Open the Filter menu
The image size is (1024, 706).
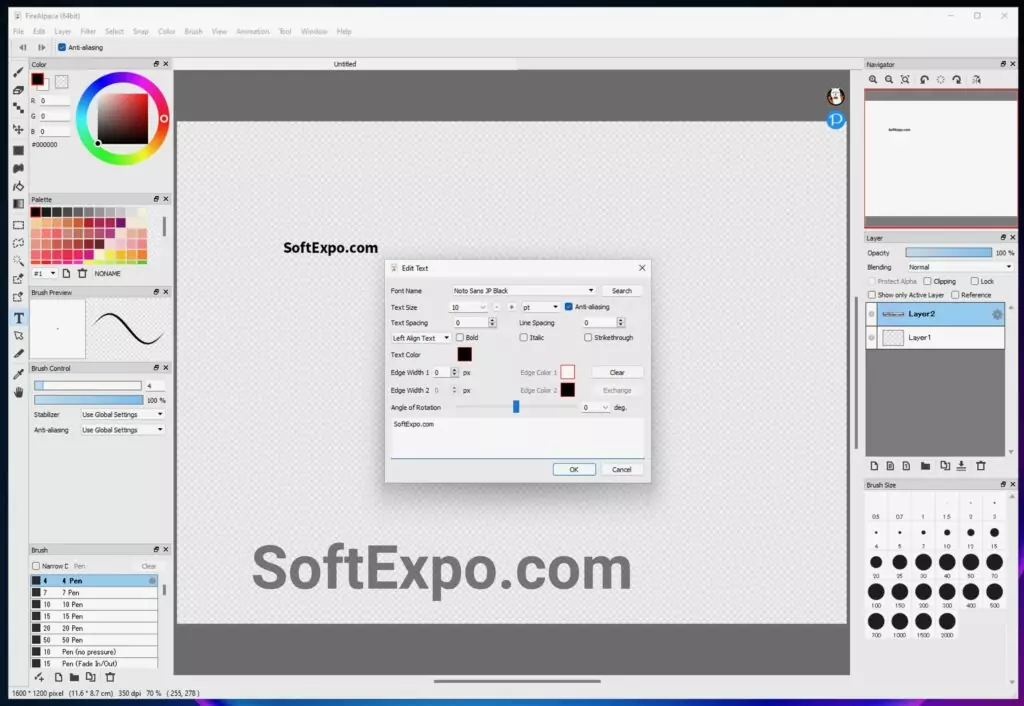click(88, 31)
